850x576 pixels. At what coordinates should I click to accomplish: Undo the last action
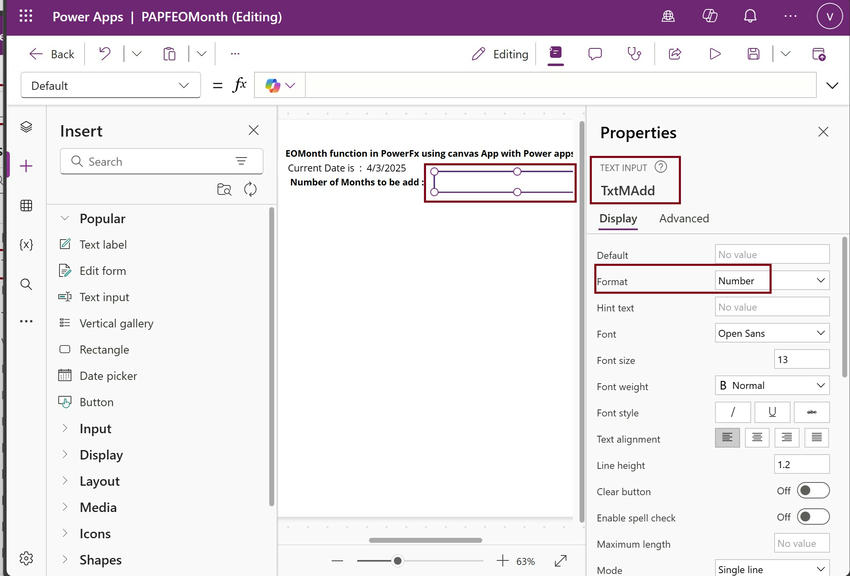click(x=105, y=54)
